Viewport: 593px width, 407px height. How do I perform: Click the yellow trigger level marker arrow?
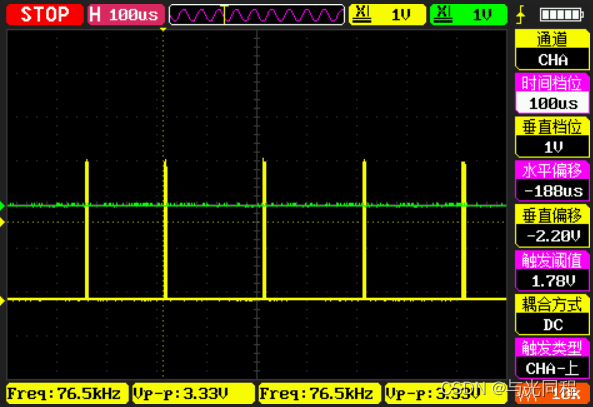(3, 222)
